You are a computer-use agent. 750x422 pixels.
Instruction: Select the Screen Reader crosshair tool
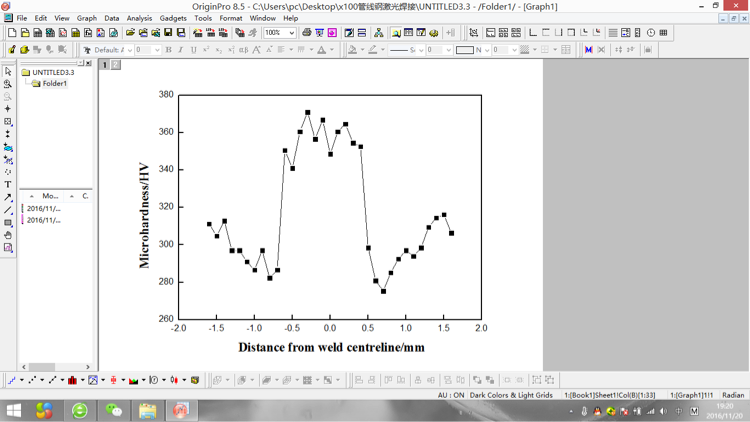point(8,109)
